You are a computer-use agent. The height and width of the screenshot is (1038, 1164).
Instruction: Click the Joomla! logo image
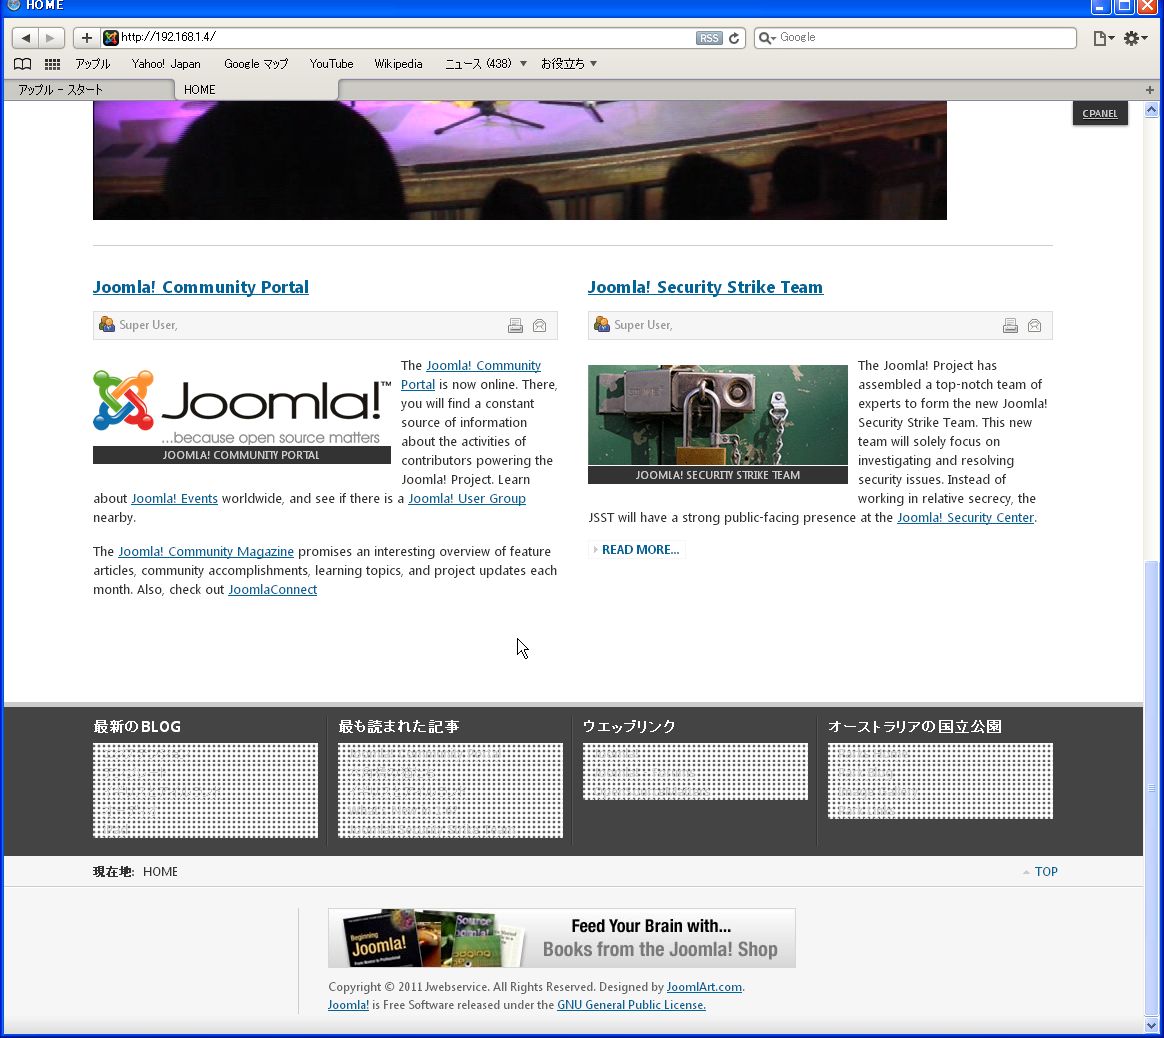click(242, 407)
